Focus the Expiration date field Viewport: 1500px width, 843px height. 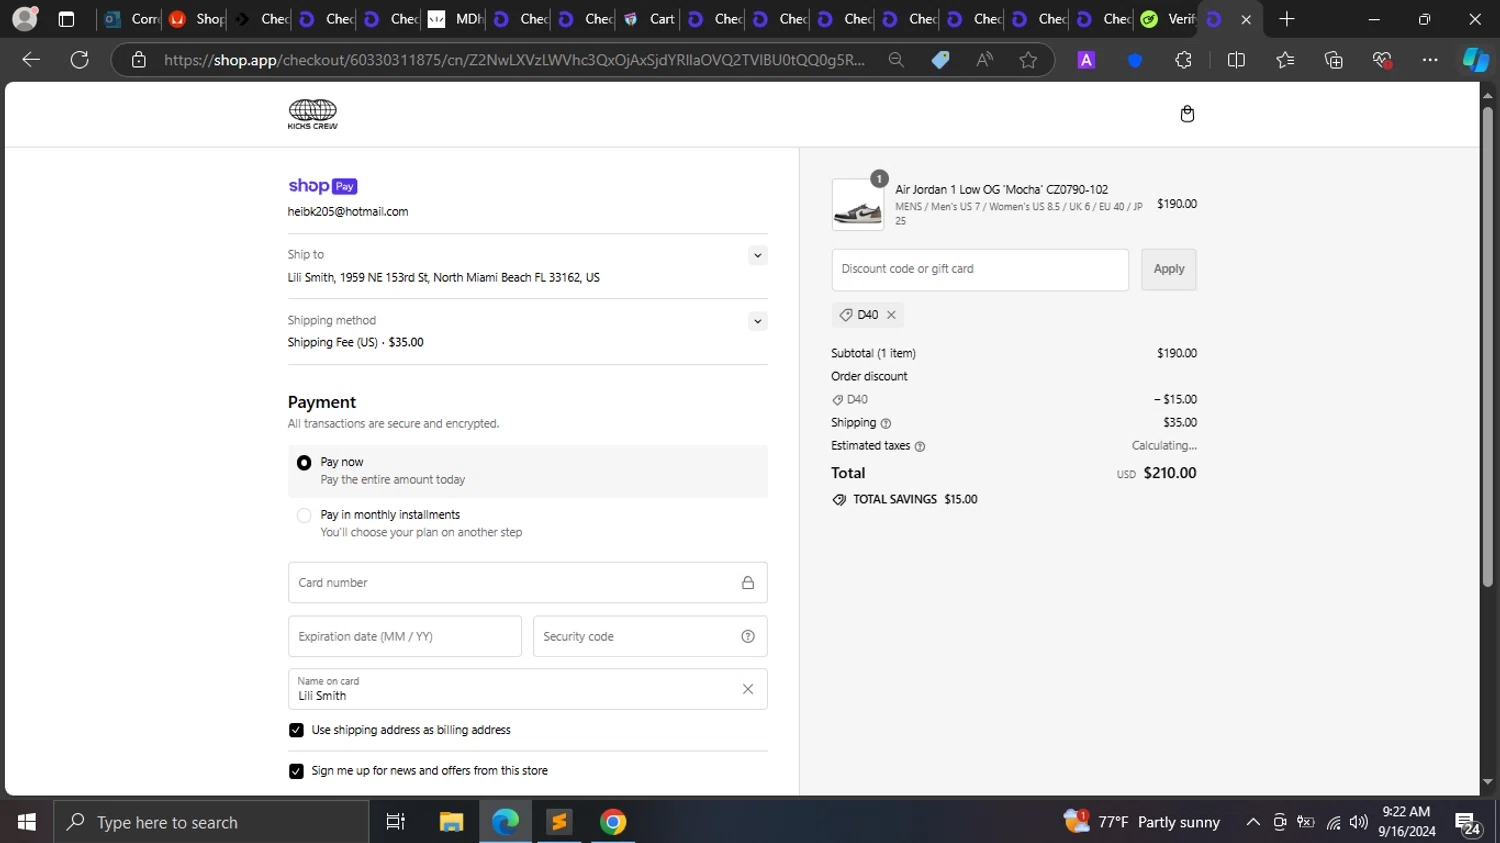pos(405,637)
